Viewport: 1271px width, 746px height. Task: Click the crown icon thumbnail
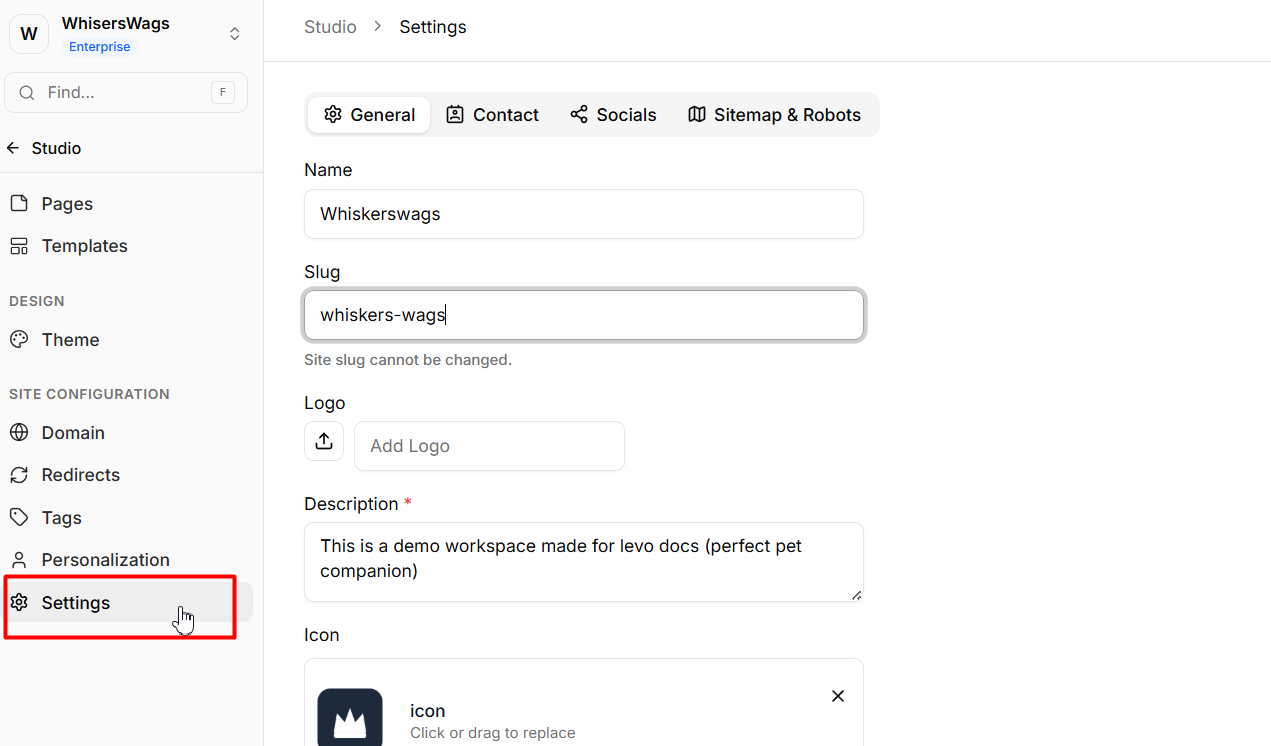coord(350,717)
